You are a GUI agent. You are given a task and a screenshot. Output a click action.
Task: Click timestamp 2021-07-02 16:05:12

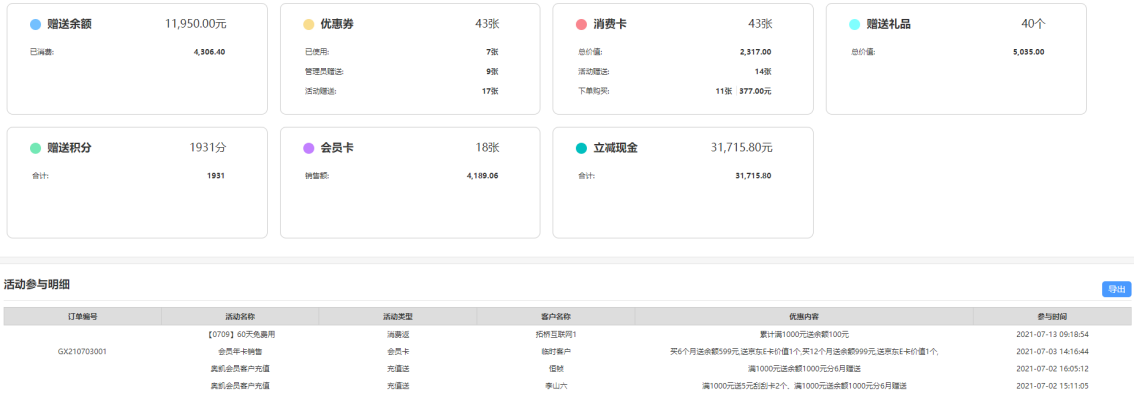[1052, 369]
